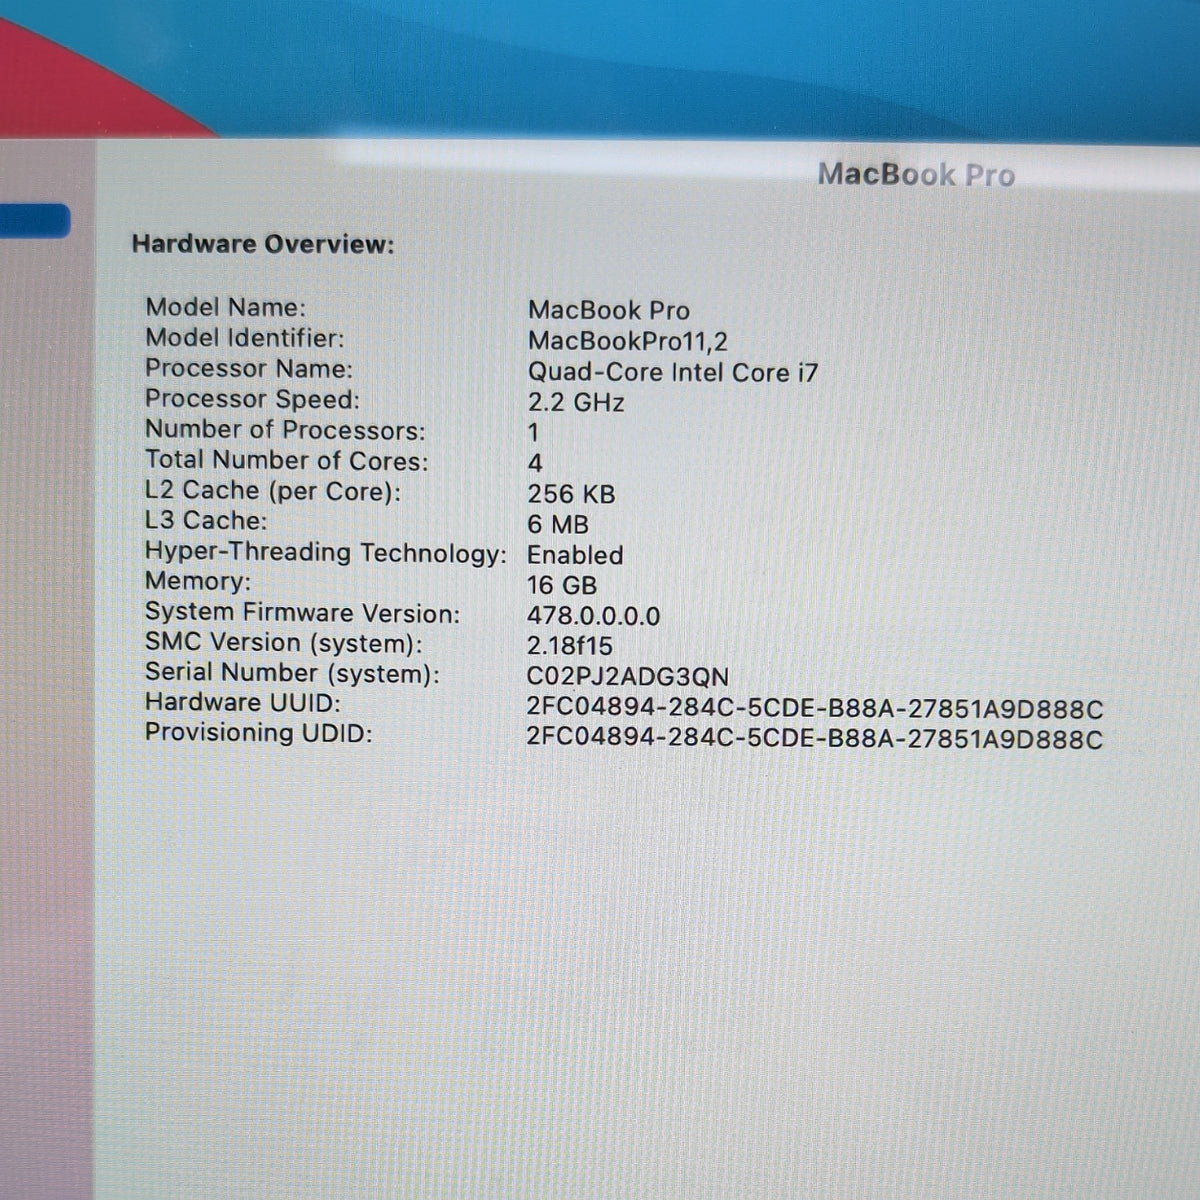Click the "L3 Cache:" label
The image size is (1200, 1200).
pyautogui.click(x=206, y=521)
